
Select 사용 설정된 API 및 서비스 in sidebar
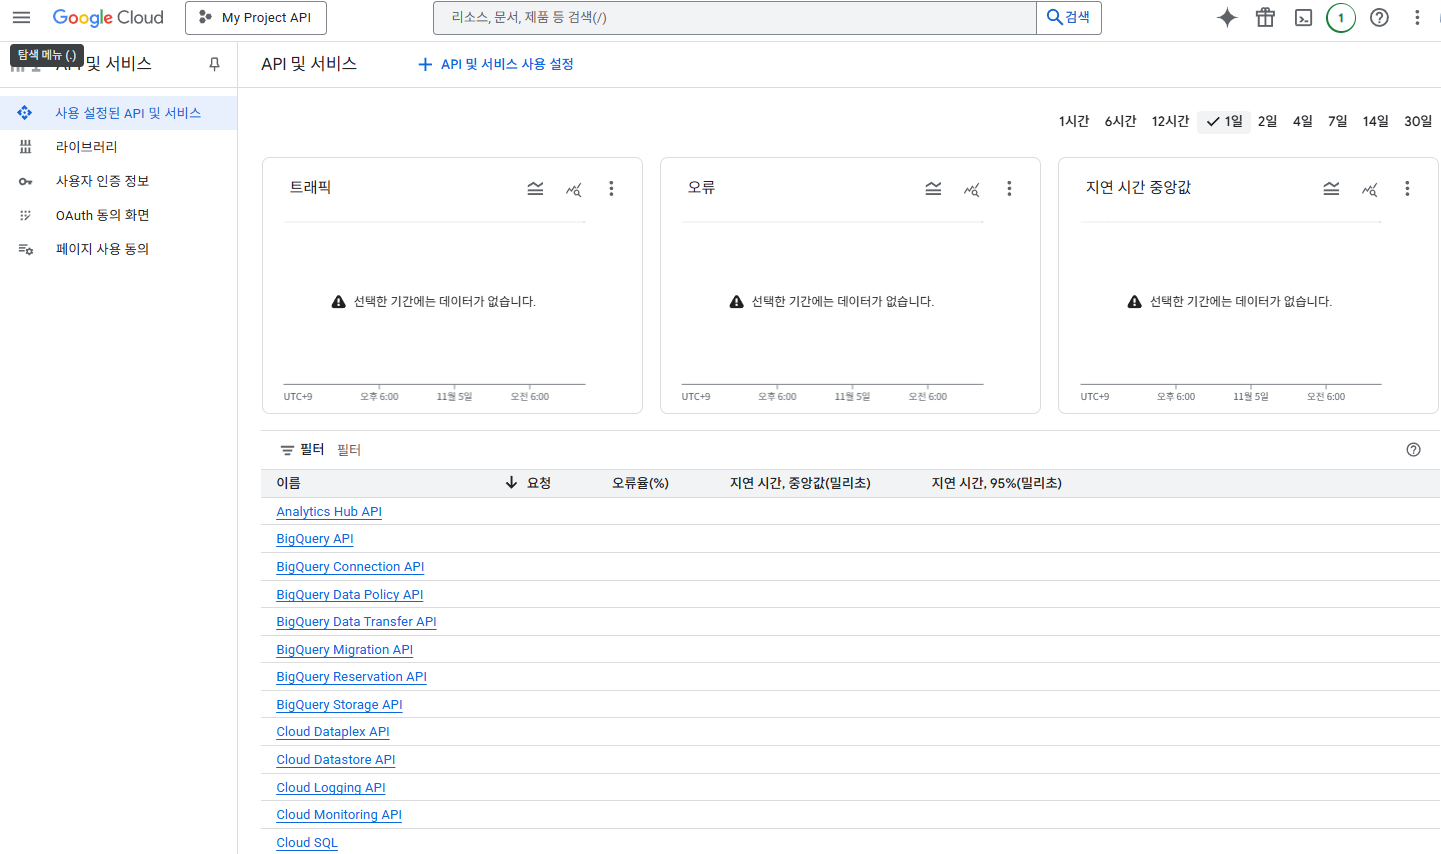tap(118, 113)
